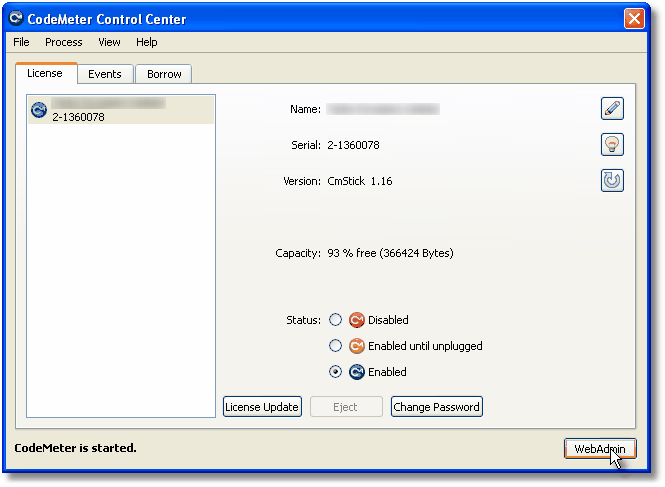665x487 pixels.
Task: Click serial value 2-1360078 in details
Action: click(353, 145)
